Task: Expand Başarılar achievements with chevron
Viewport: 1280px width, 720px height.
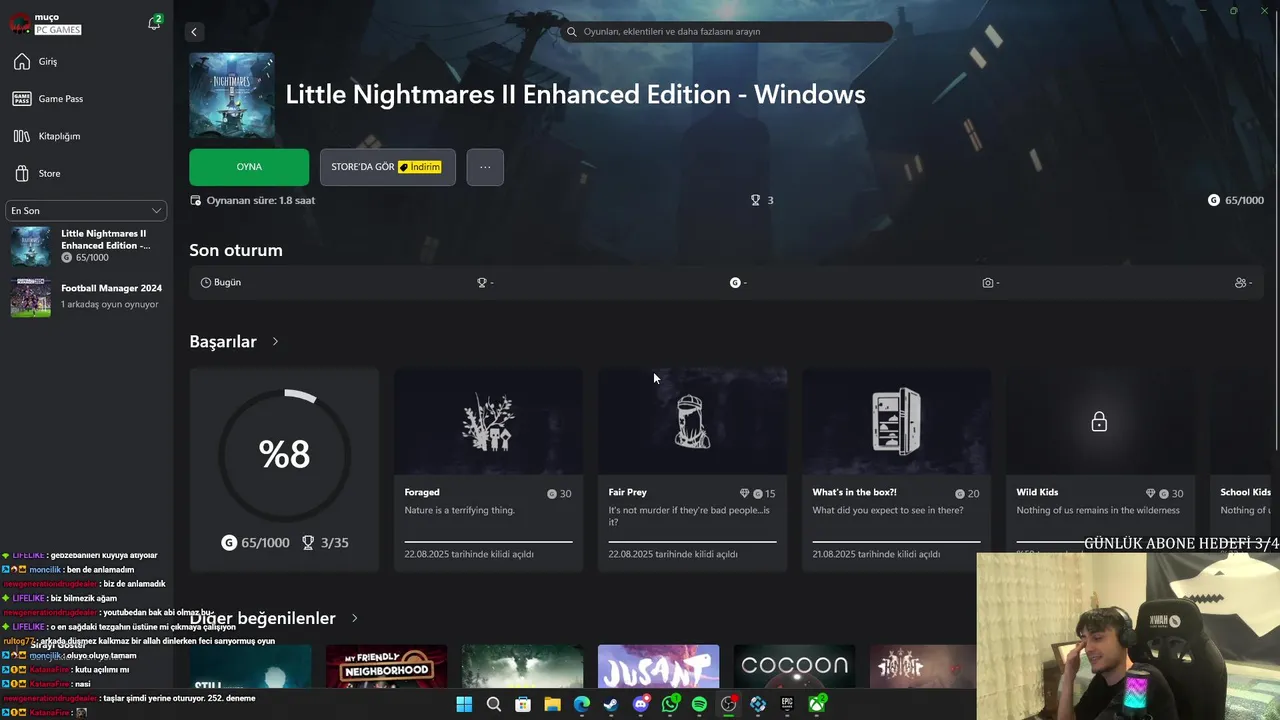Action: tap(275, 342)
